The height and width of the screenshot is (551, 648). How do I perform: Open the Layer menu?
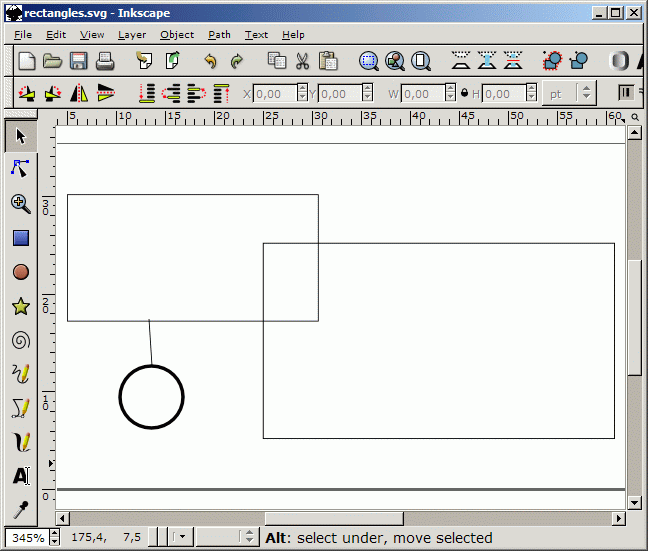[132, 35]
